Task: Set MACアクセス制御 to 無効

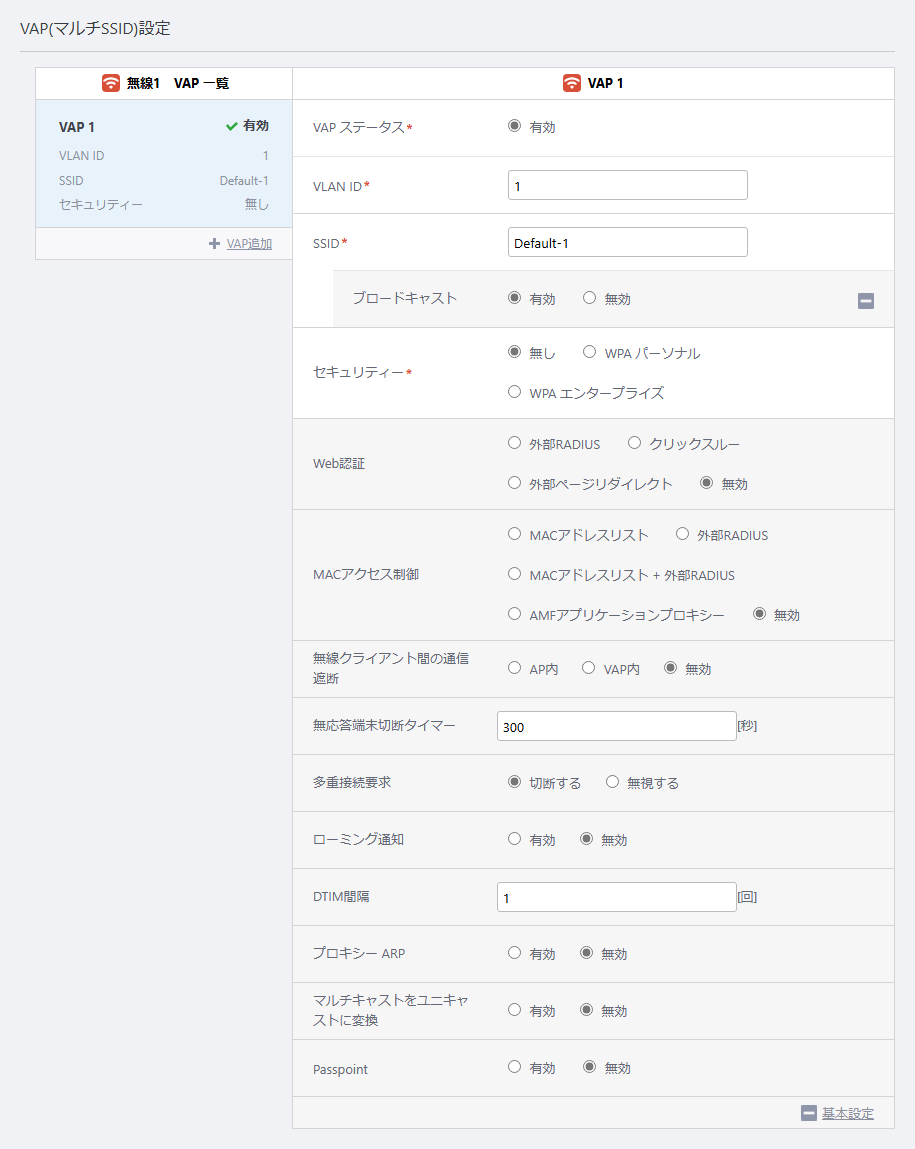Action: point(759,614)
